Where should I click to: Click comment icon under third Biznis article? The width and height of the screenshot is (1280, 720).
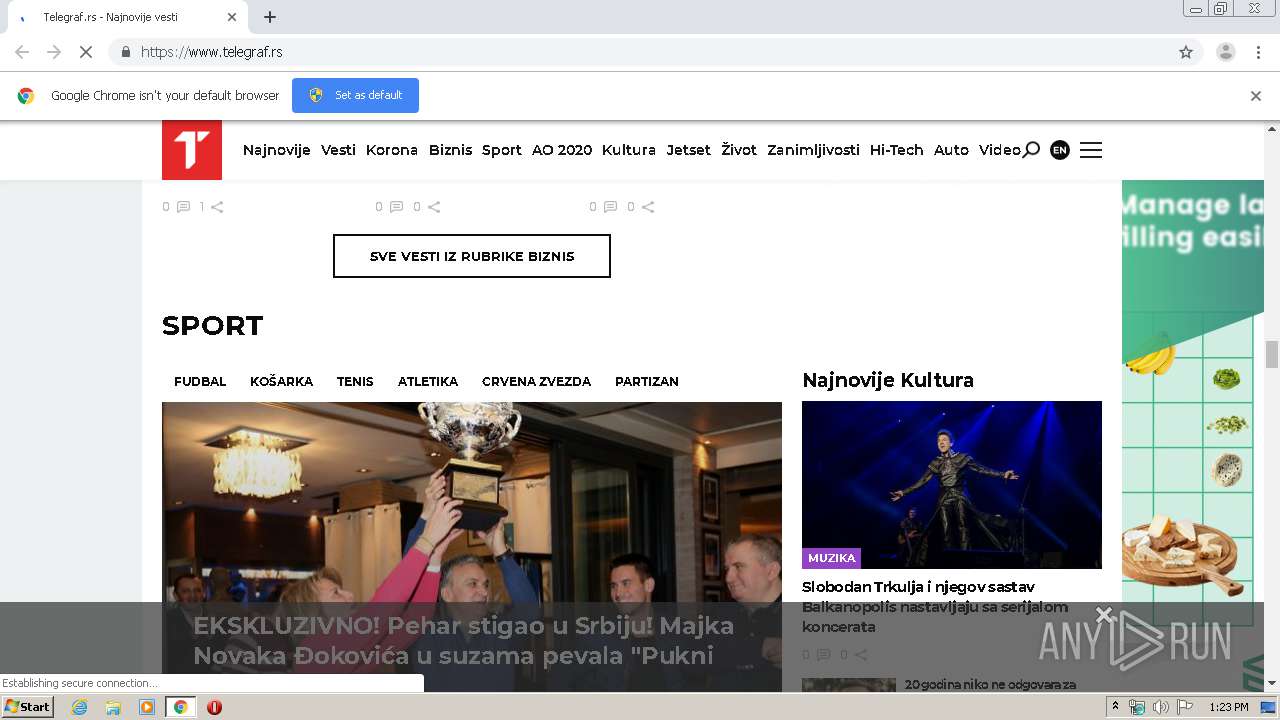coord(610,207)
